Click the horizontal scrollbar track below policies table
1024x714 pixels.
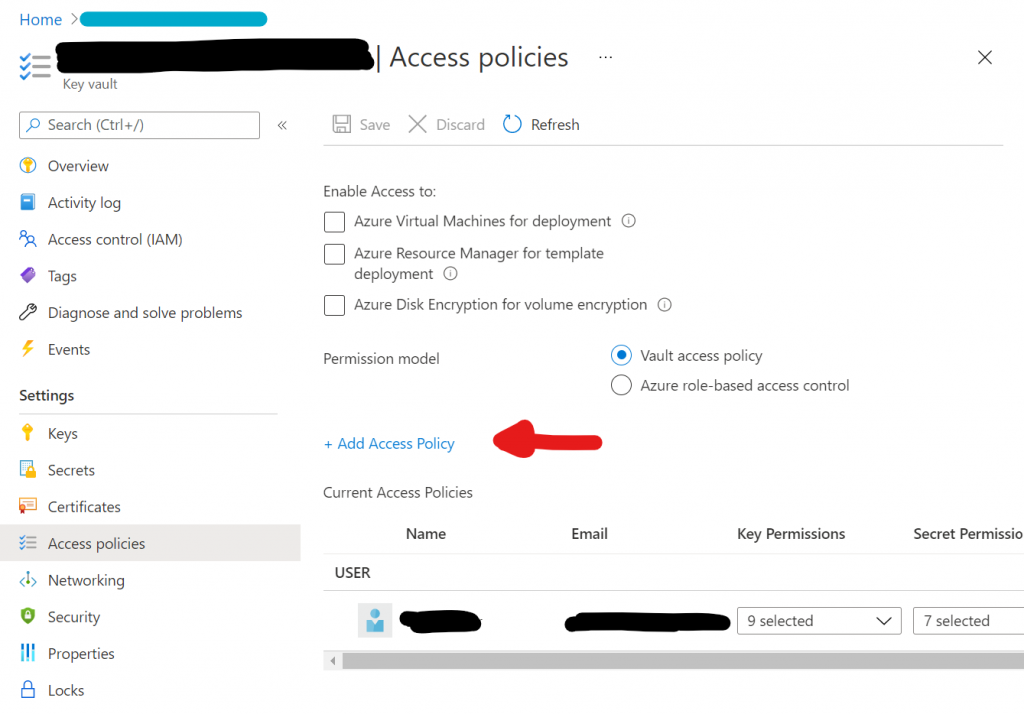click(x=683, y=661)
